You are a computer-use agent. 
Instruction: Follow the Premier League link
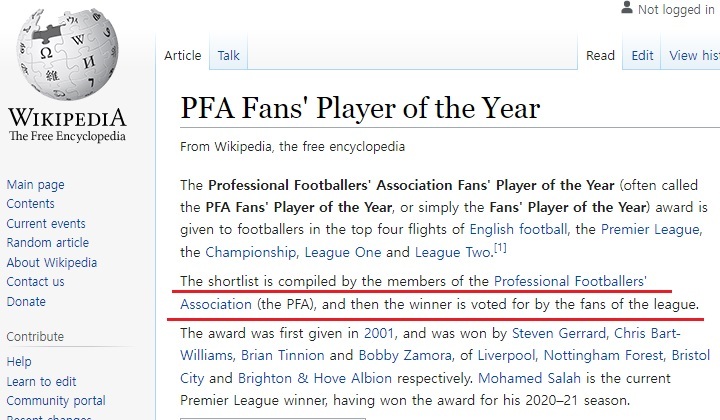651,229
